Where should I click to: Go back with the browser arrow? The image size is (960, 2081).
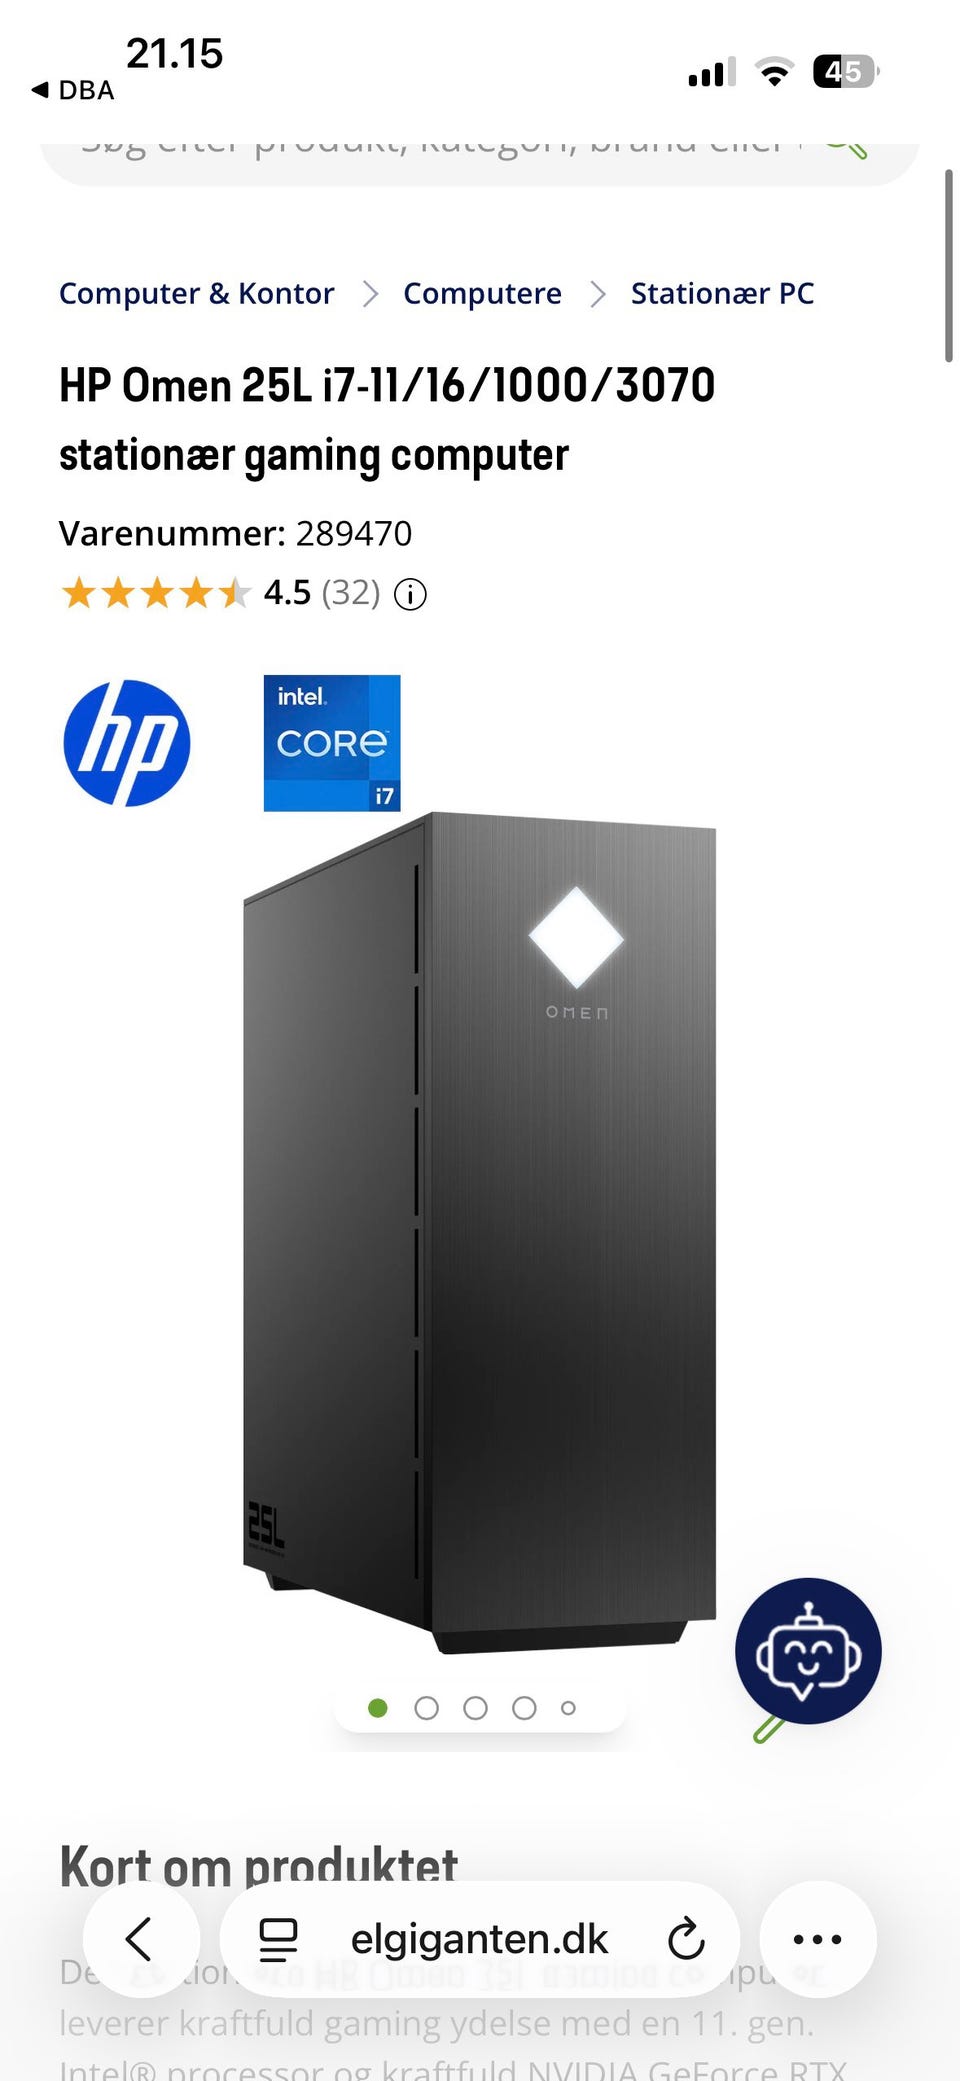[x=141, y=1939]
